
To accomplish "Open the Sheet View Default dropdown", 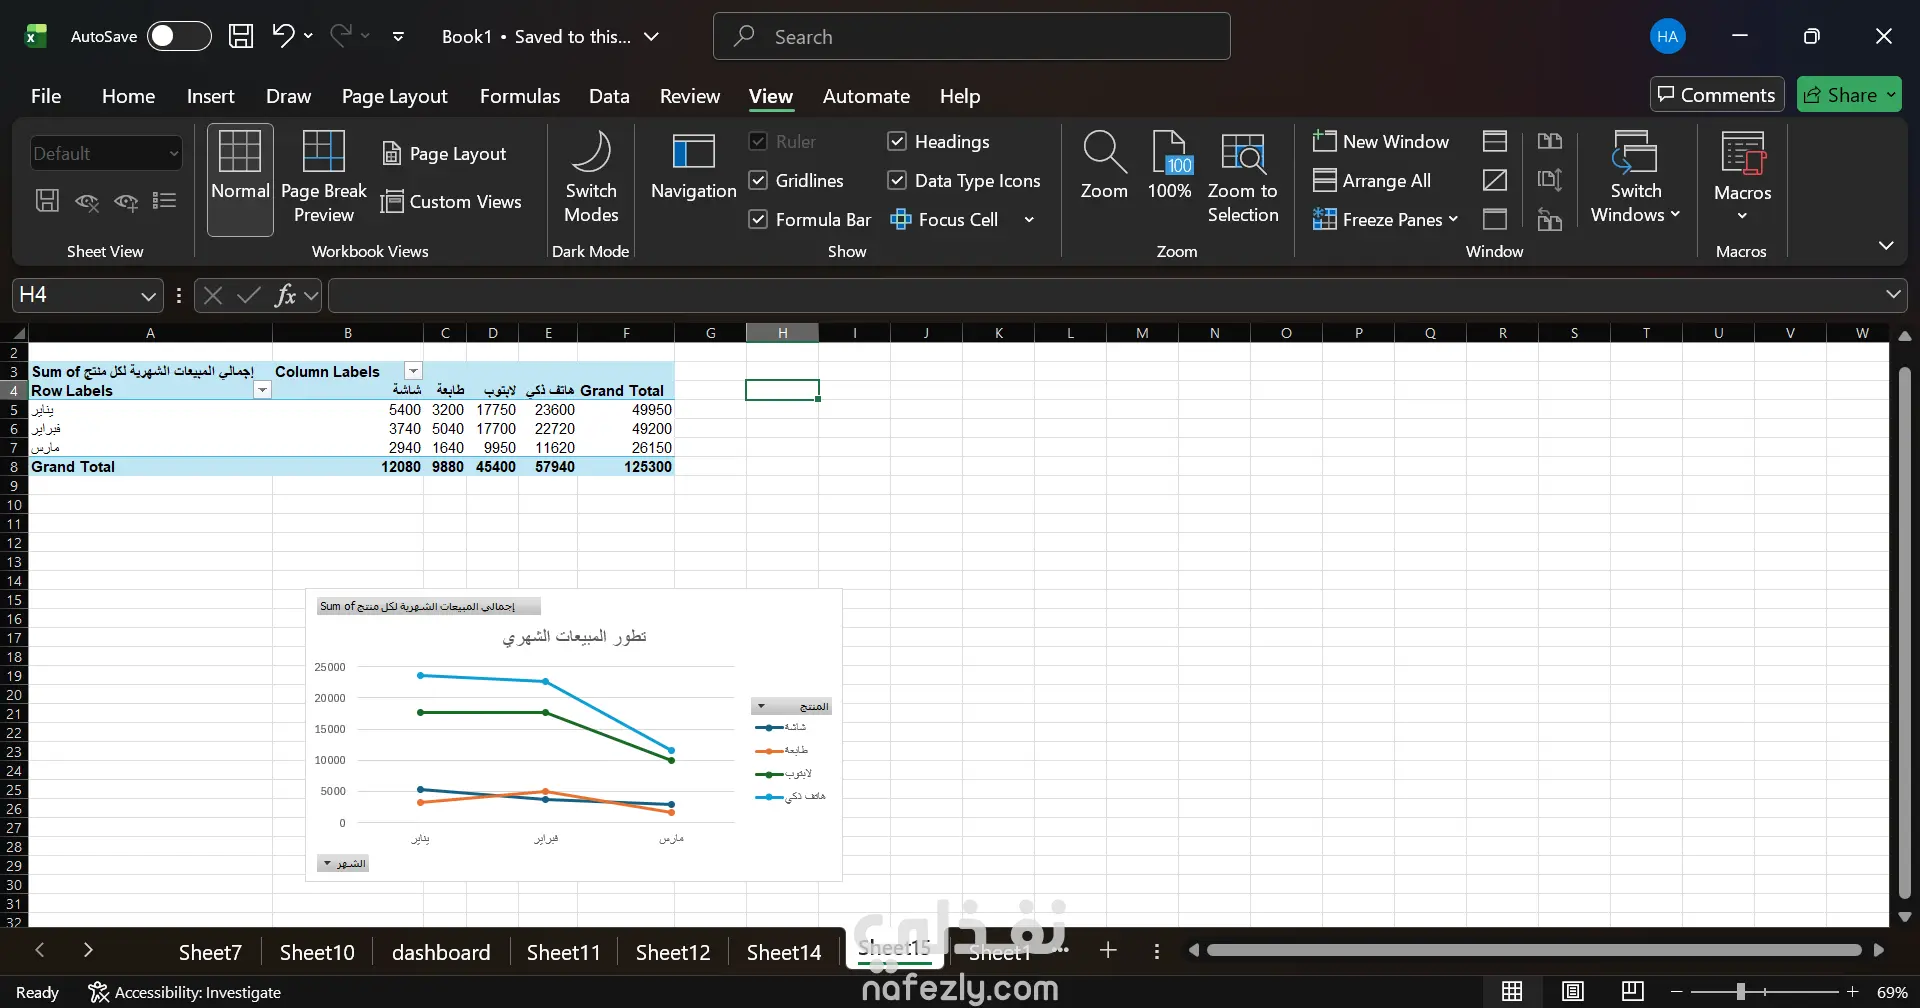I will pos(106,153).
